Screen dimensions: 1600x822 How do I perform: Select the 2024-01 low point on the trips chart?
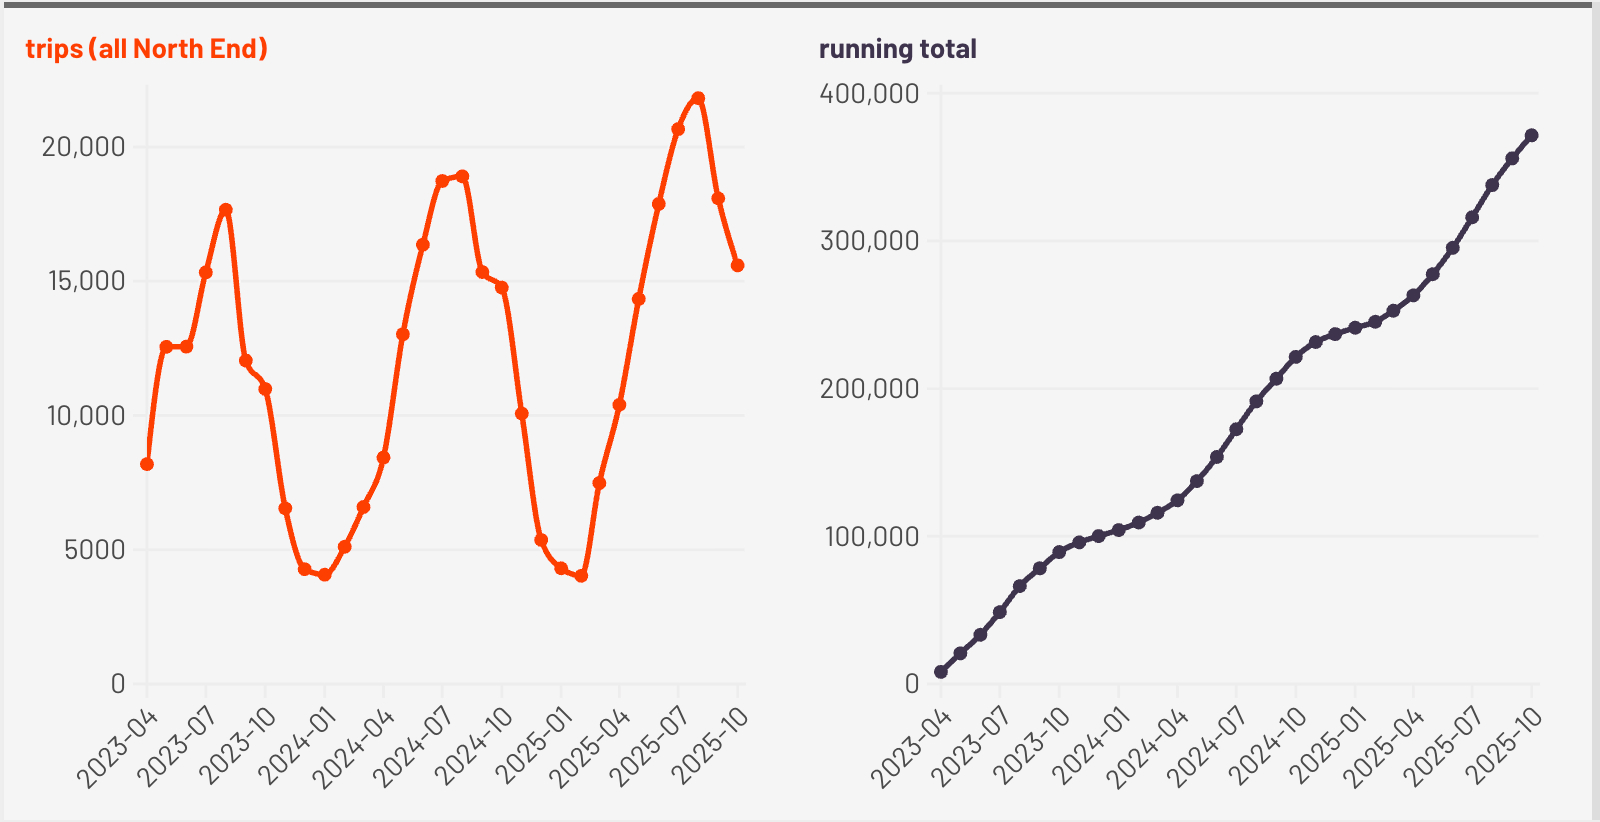click(x=325, y=575)
